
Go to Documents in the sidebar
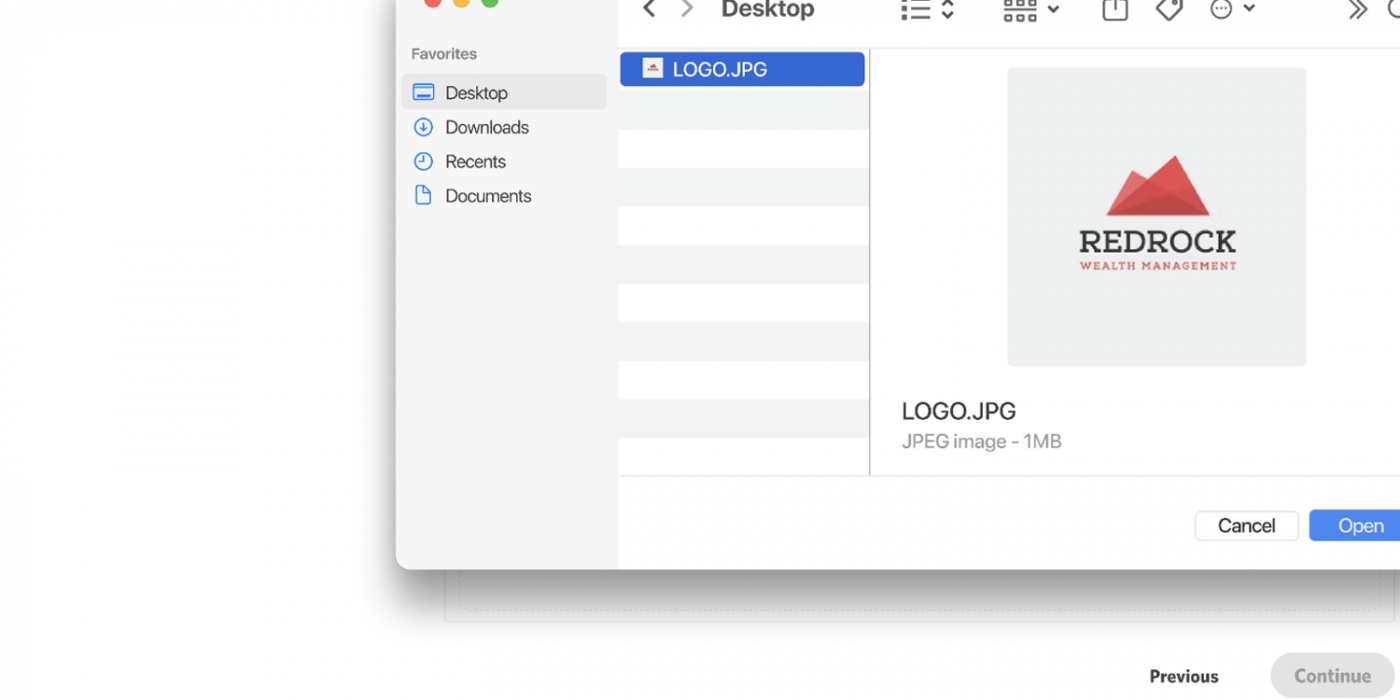488,196
